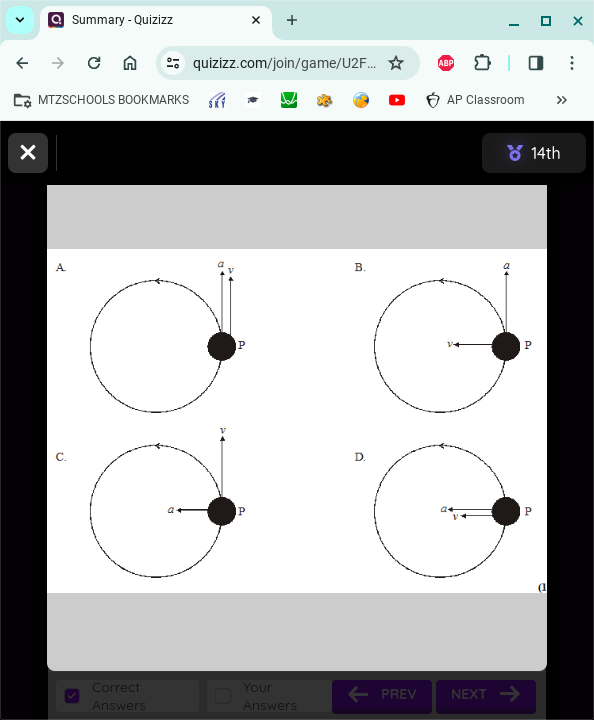Open the tab search dropdown arrow
Viewport: 594px width, 720px height.
(20, 20)
